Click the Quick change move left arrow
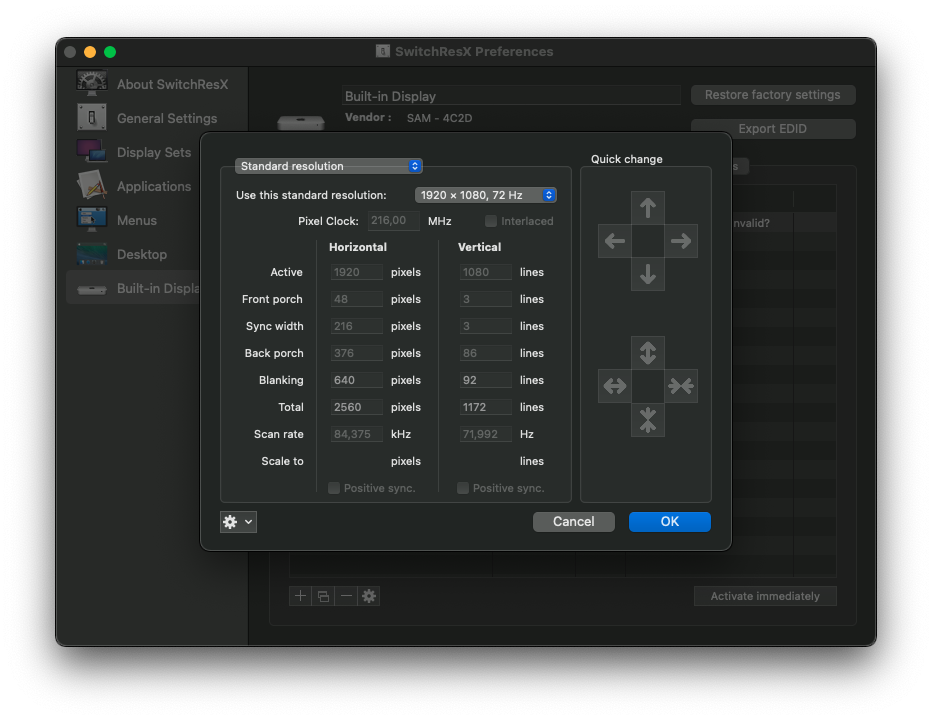 click(x=614, y=241)
